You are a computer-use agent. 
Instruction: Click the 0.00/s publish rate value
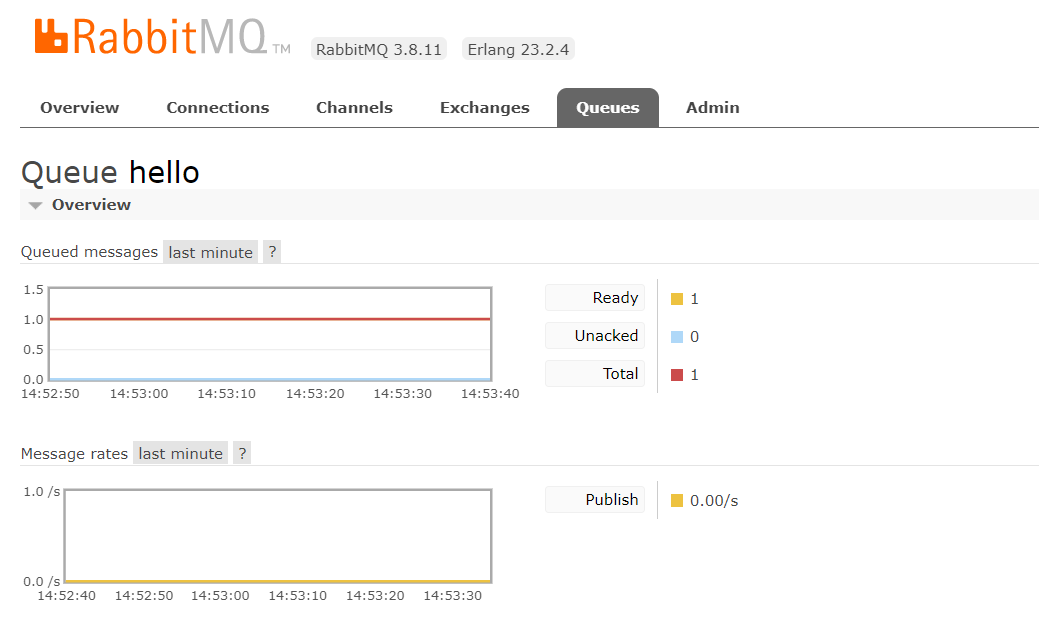[714, 501]
